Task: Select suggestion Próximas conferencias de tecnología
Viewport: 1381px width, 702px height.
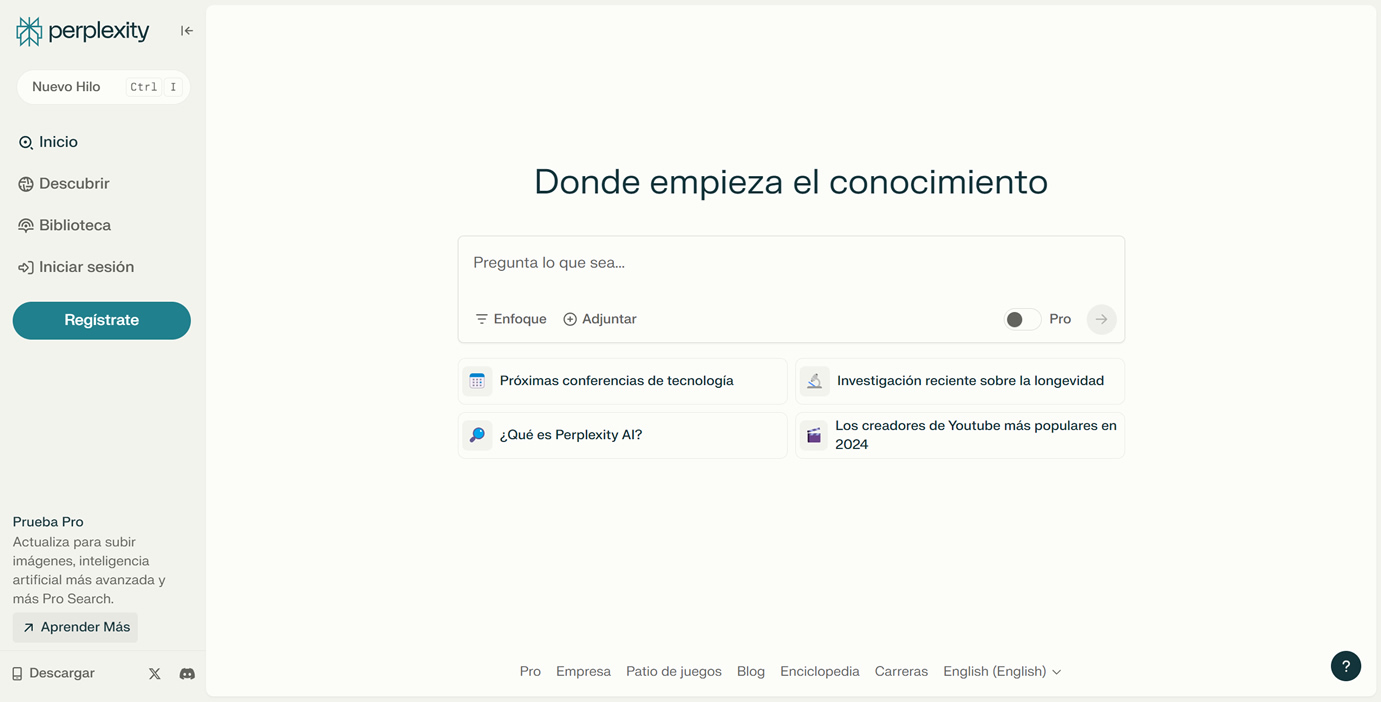Action: click(623, 381)
